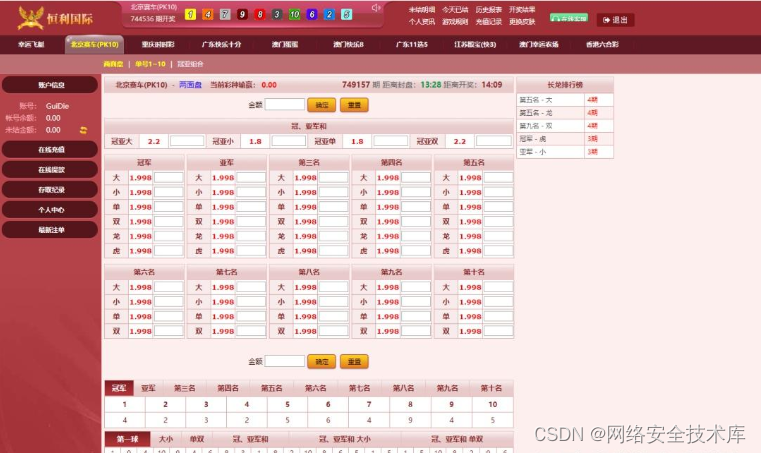Open 历史报表 in the top menu
The height and width of the screenshot is (453, 761).
coord(488,10)
